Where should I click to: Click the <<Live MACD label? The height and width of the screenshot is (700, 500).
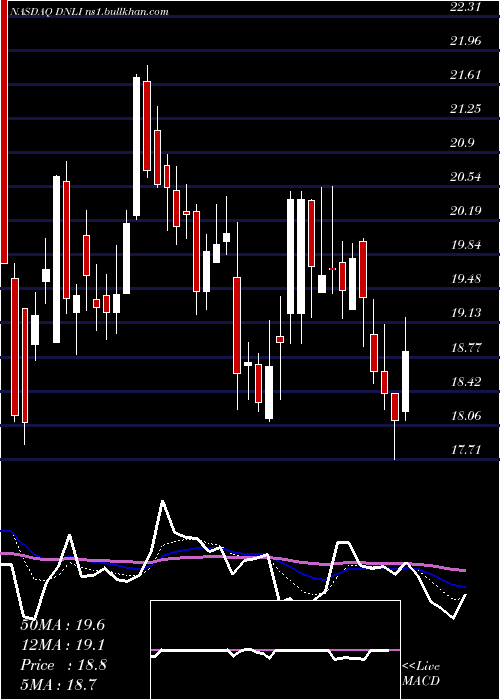[421, 673]
